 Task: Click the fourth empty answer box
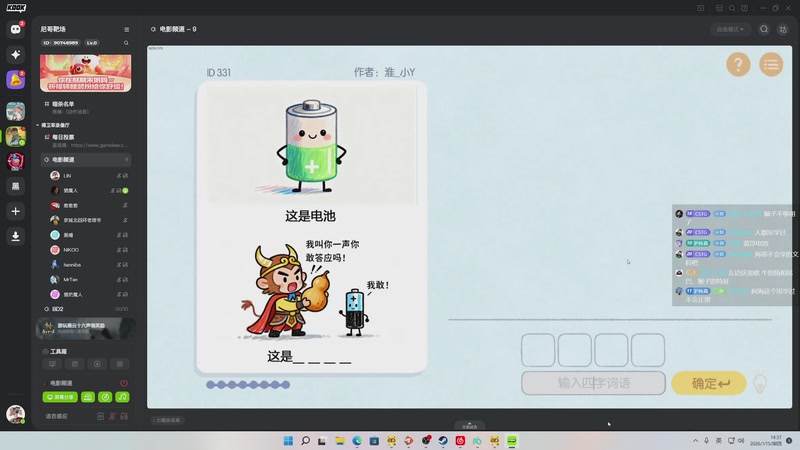tap(648, 350)
